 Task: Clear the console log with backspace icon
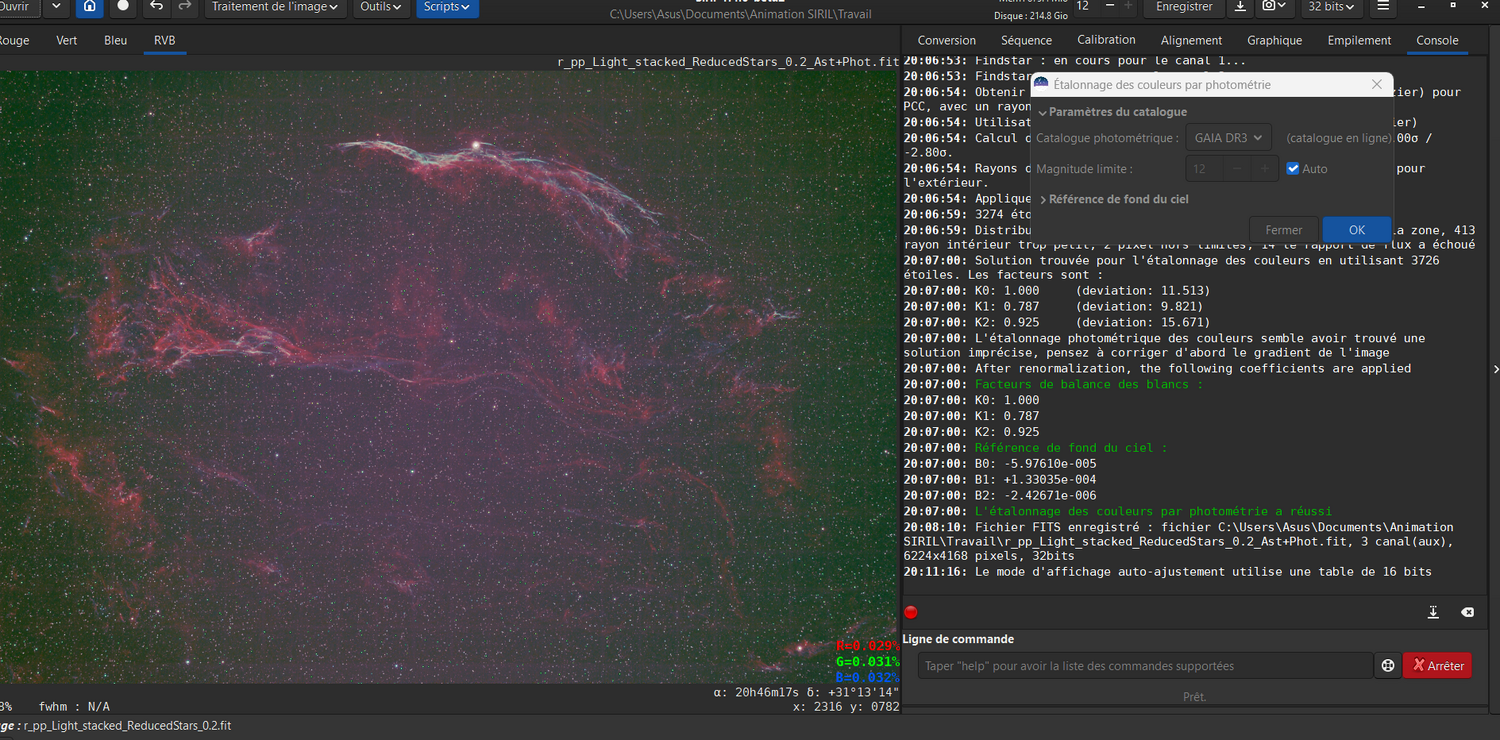(1467, 612)
